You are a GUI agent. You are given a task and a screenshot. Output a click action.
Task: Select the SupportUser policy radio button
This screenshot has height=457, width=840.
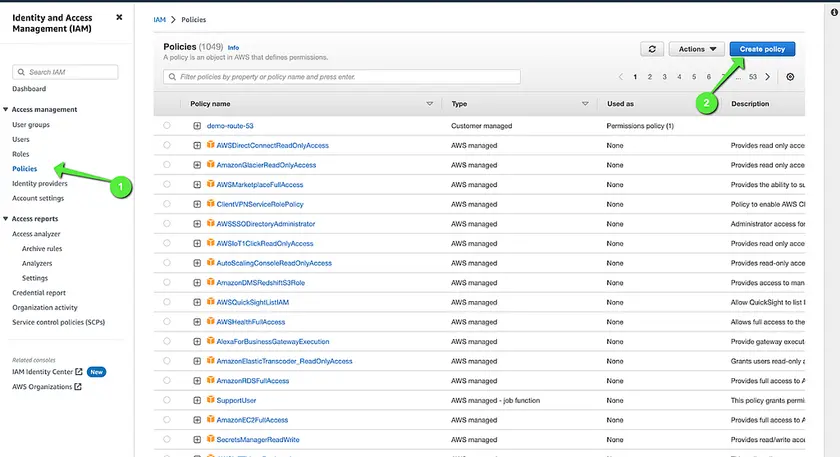pos(167,400)
